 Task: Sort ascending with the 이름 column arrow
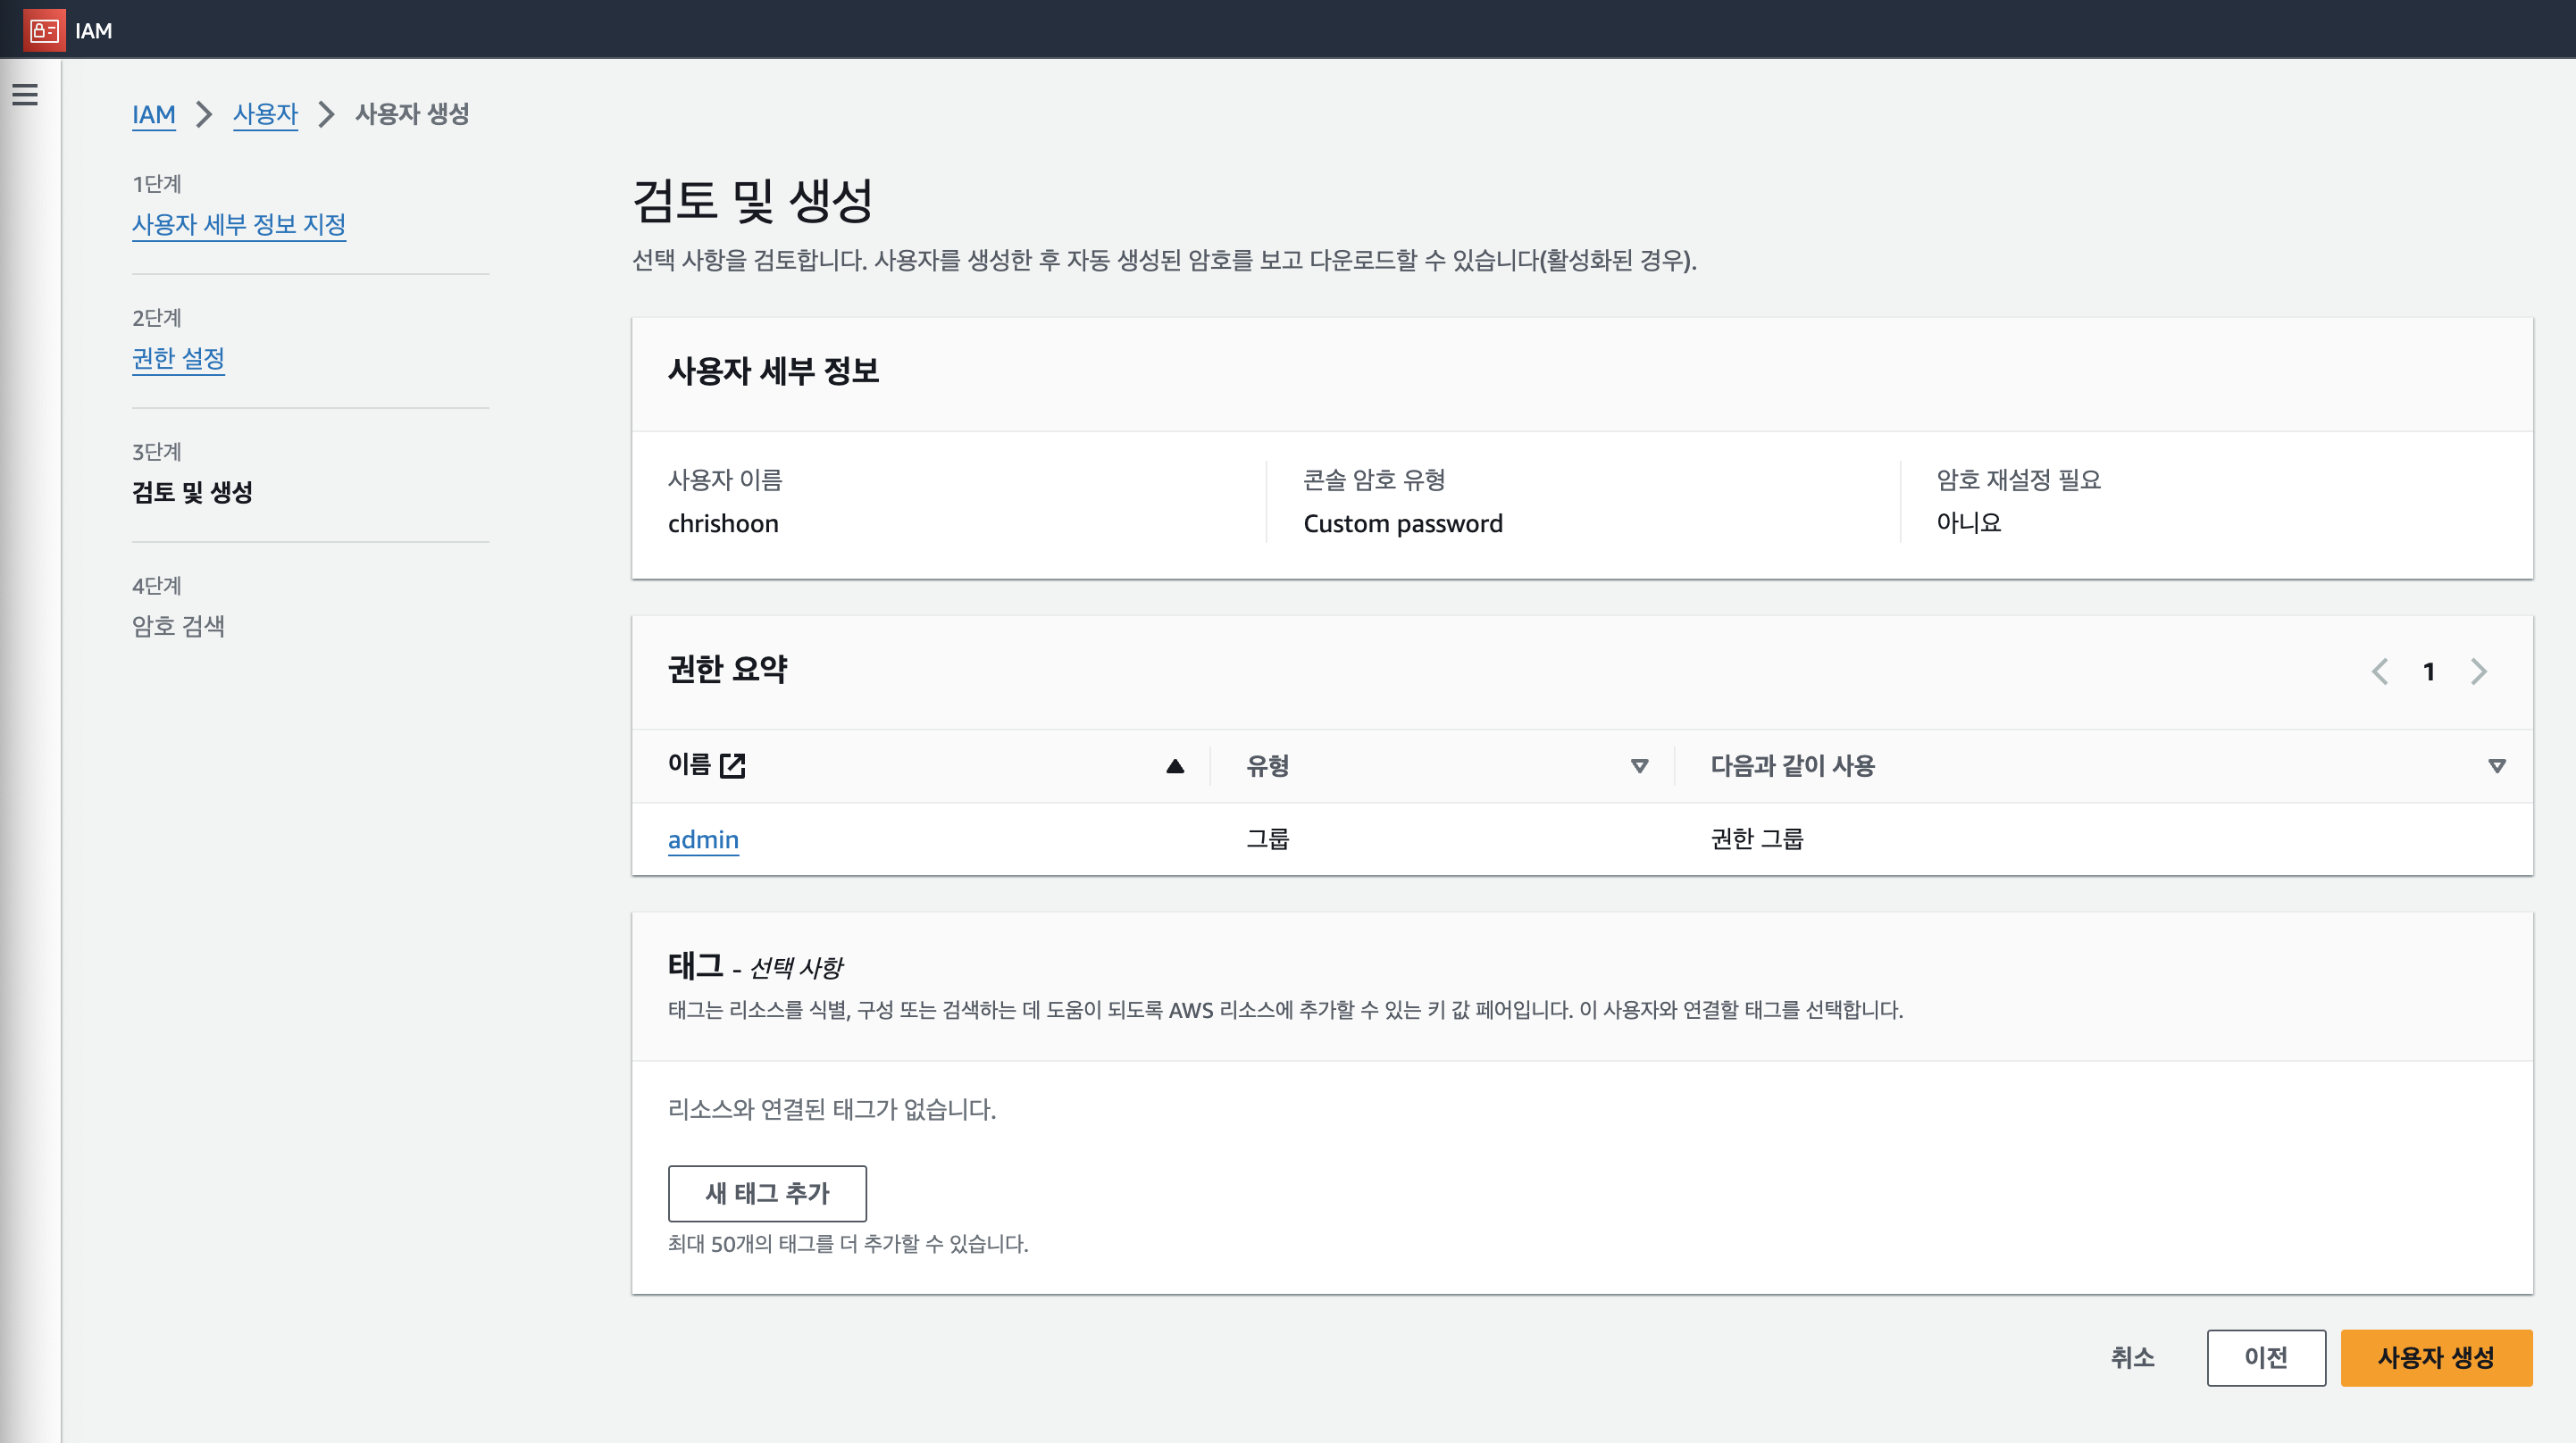click(1175, 766)
